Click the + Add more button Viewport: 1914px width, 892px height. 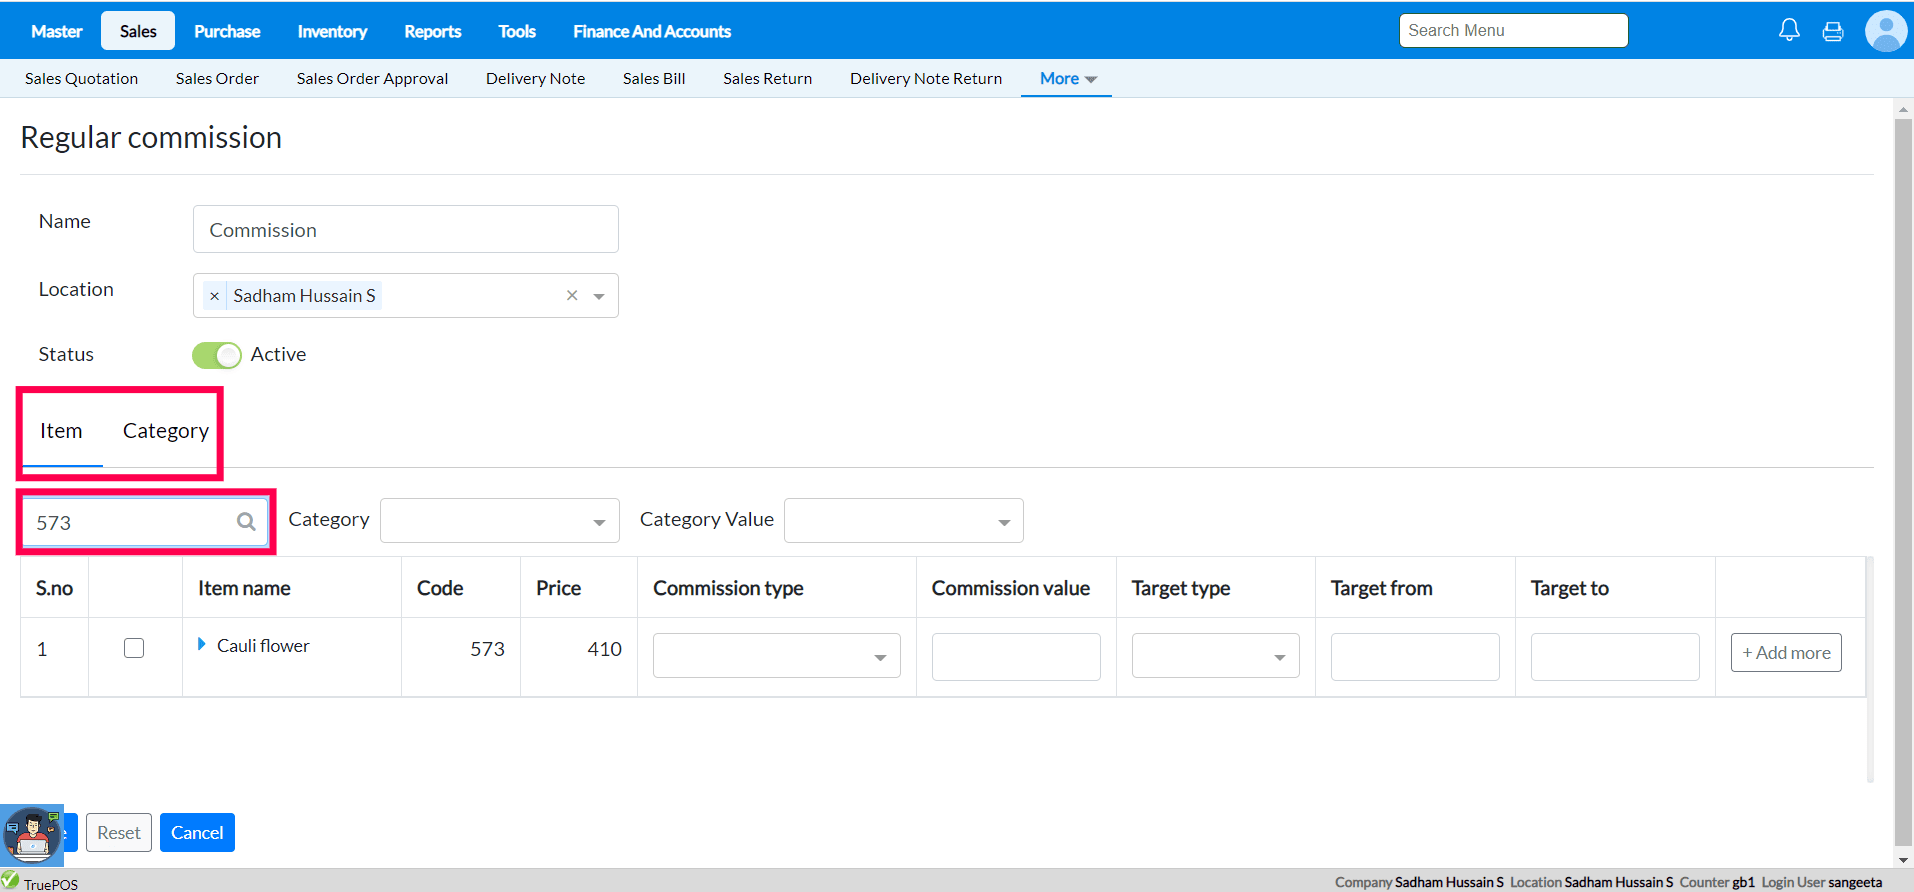point(1786,652)
